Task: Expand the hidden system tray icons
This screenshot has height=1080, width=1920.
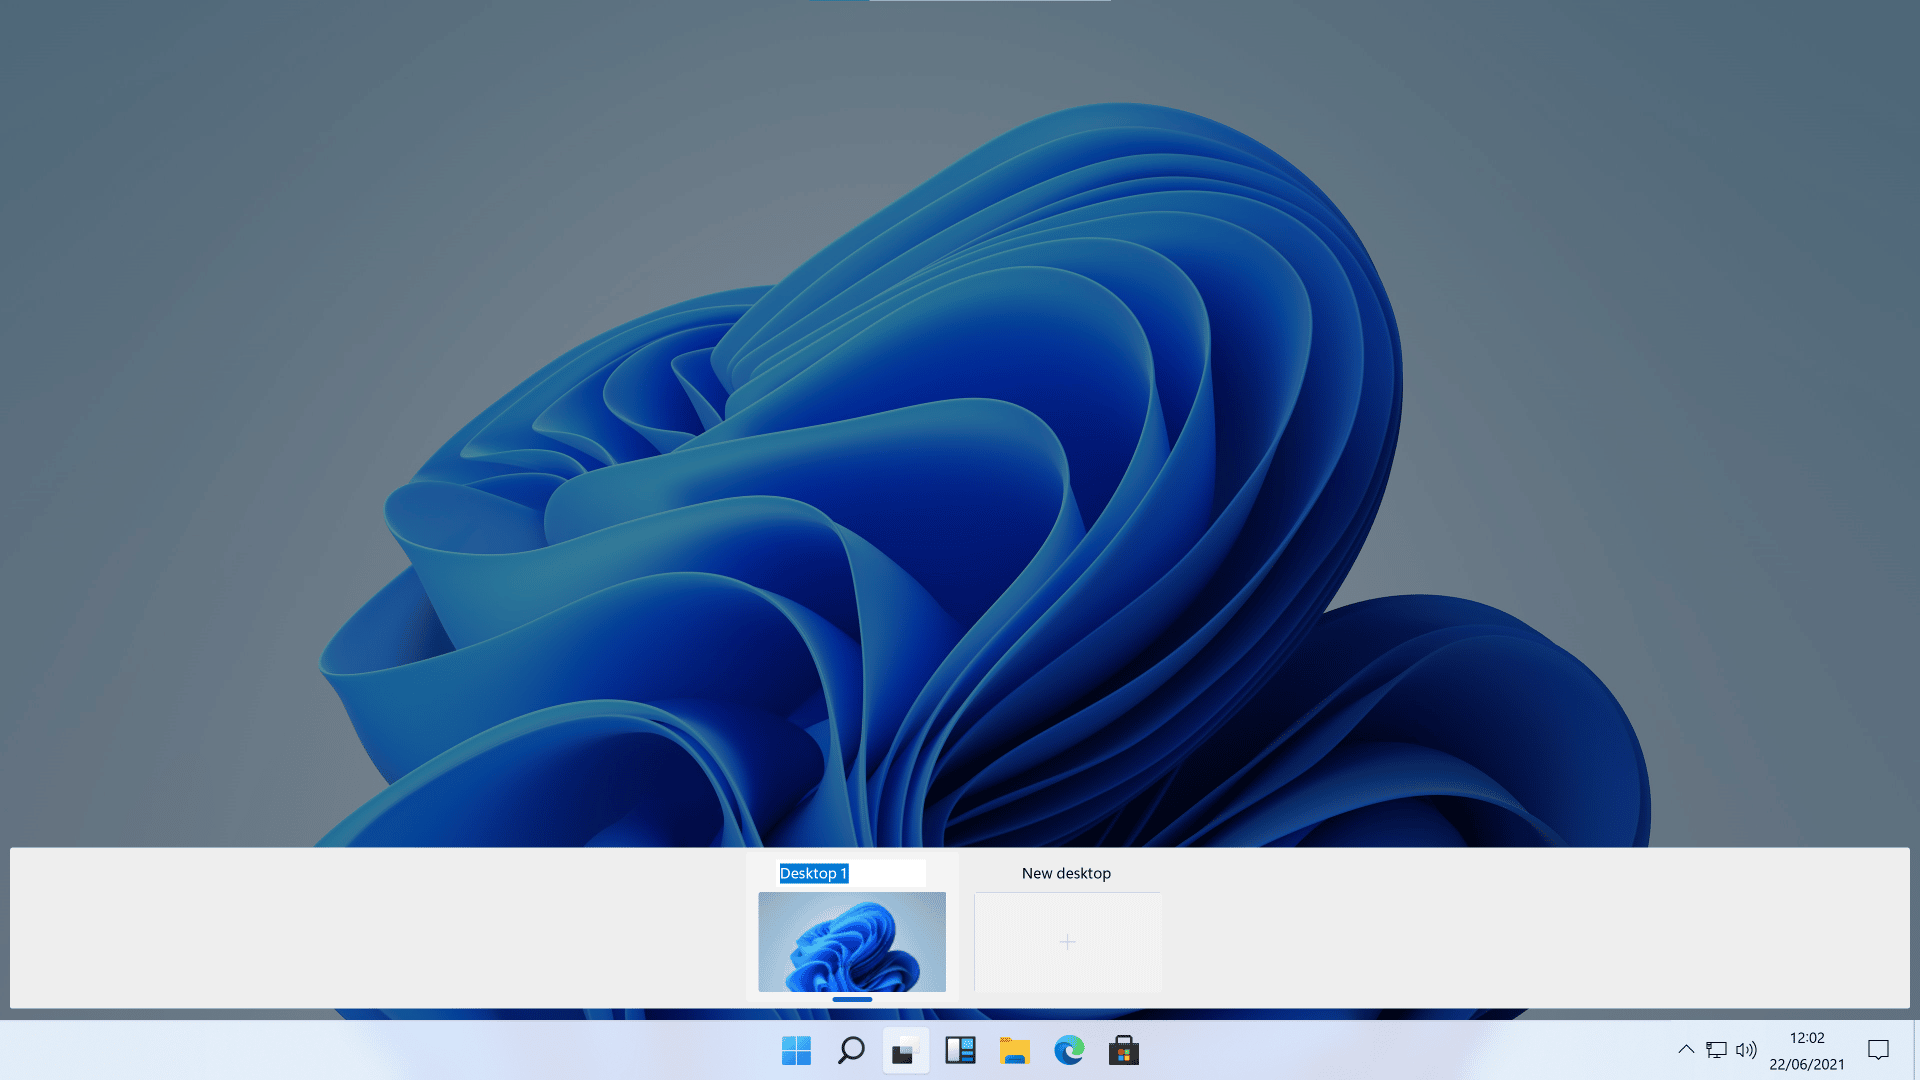Action: pos(1687,1050)
